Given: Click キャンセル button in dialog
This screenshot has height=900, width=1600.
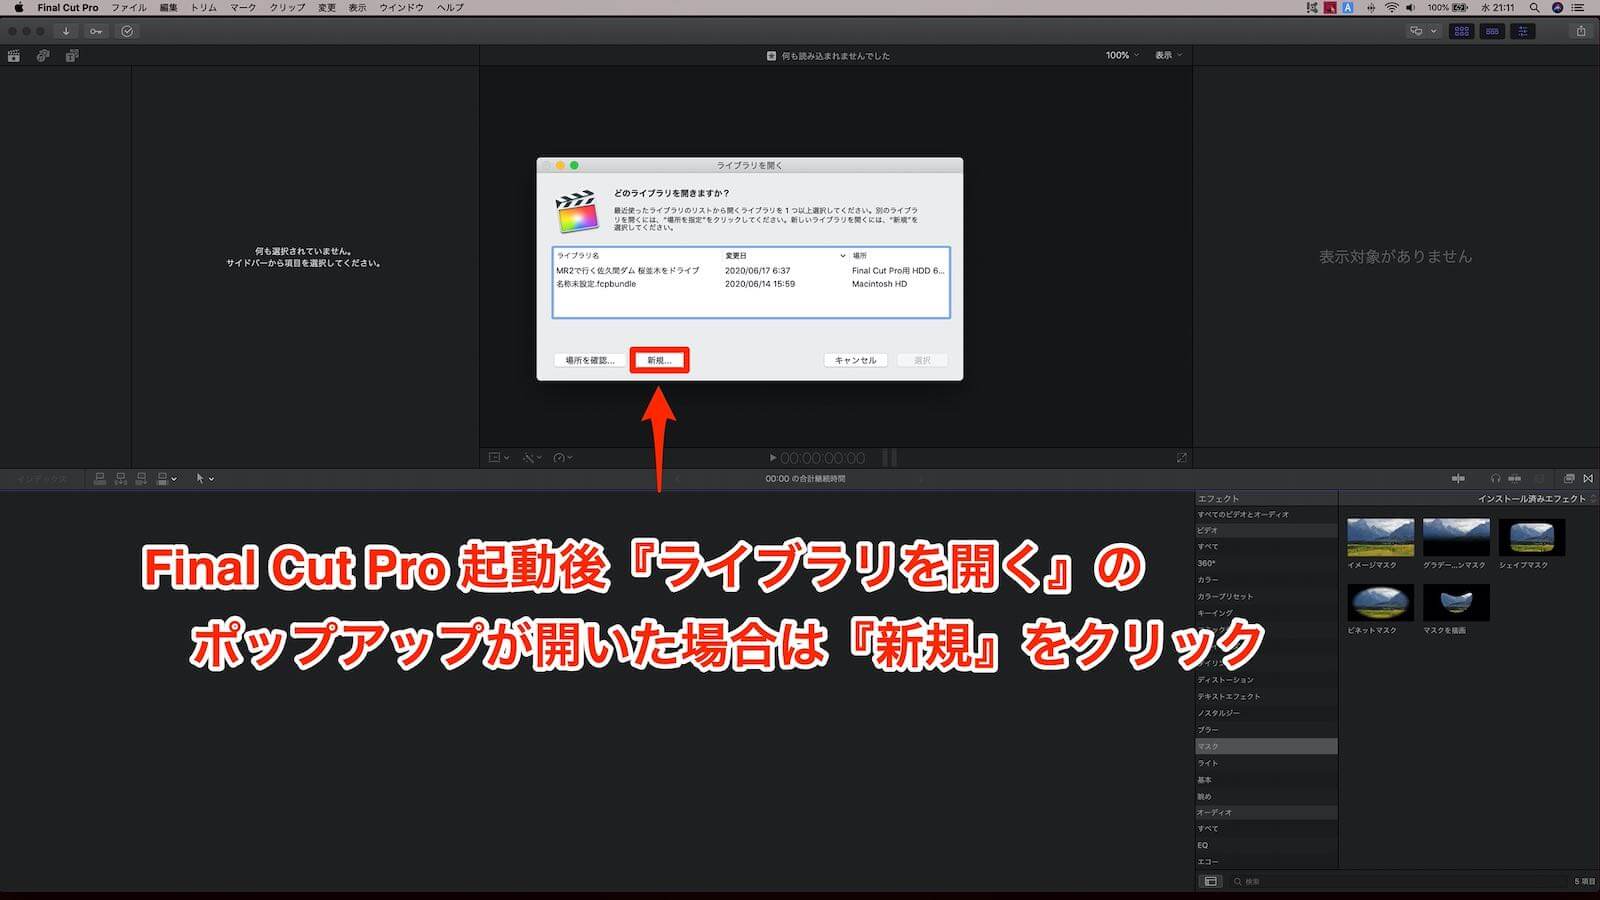Looking at the screenshot, I should [x=855, y=360].
